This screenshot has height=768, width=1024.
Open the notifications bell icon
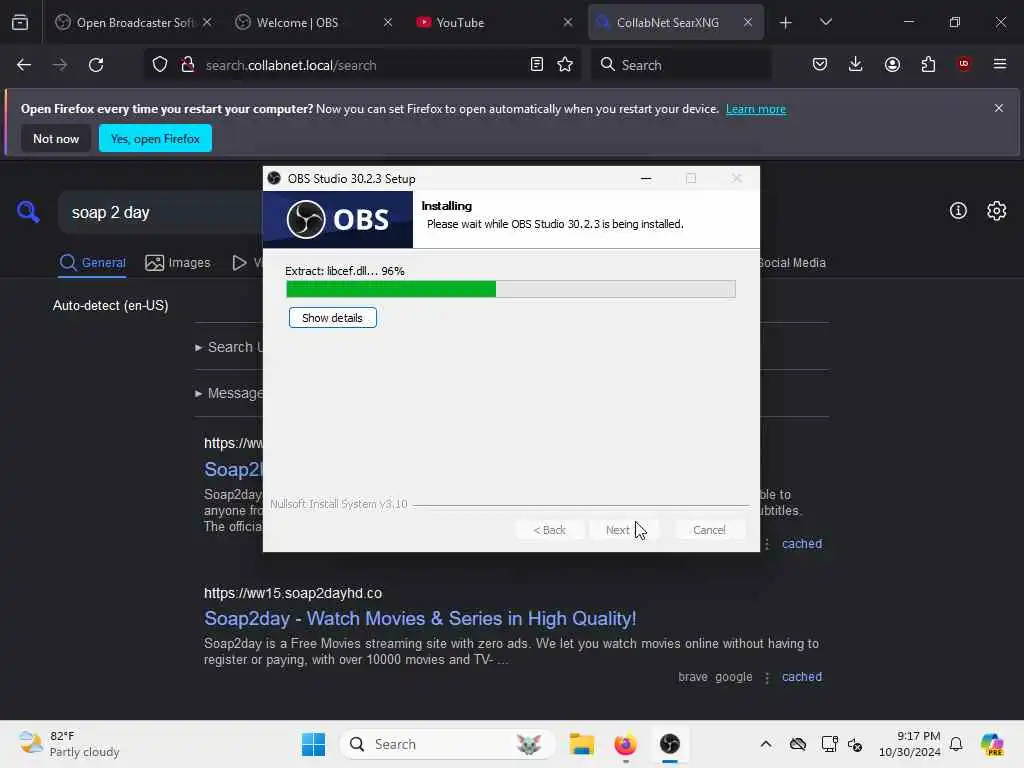956,744
